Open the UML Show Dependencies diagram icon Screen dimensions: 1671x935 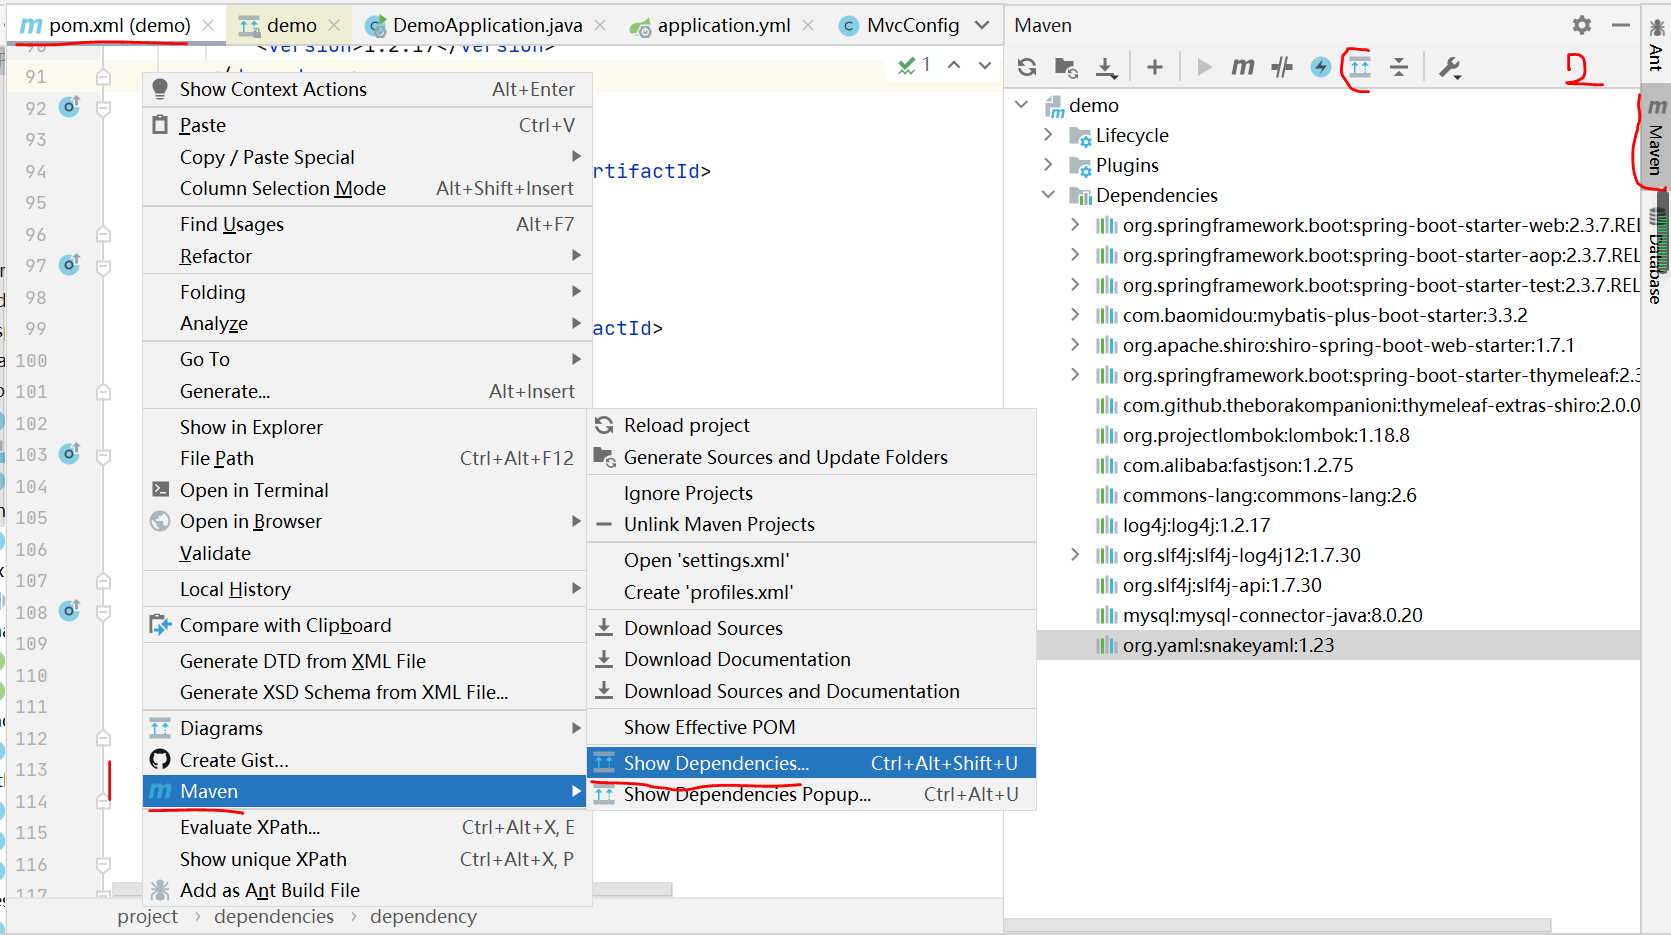point(1359,66)
